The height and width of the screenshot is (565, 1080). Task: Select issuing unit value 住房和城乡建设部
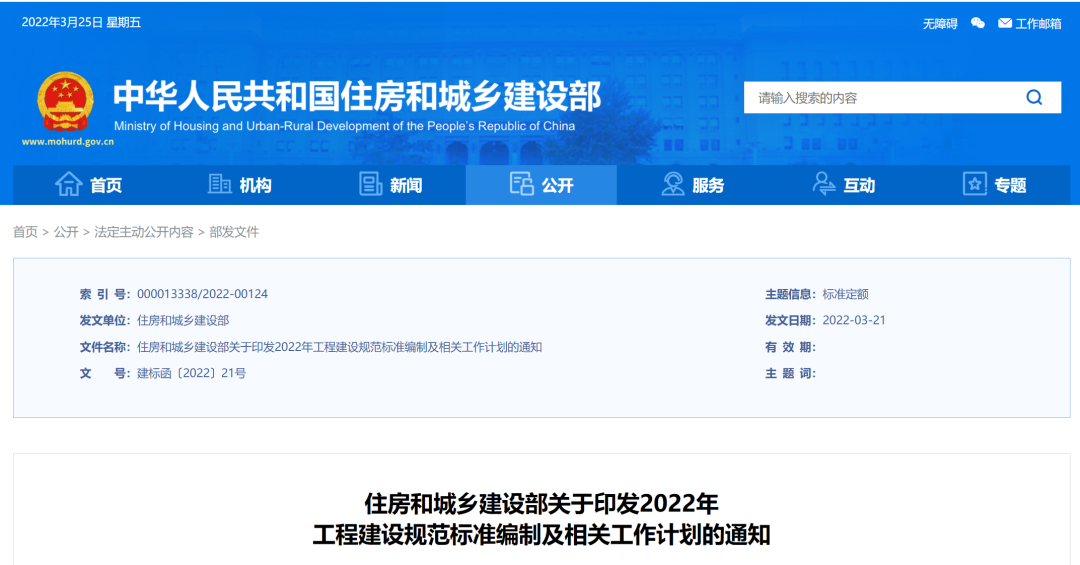[x=183, y=320]
